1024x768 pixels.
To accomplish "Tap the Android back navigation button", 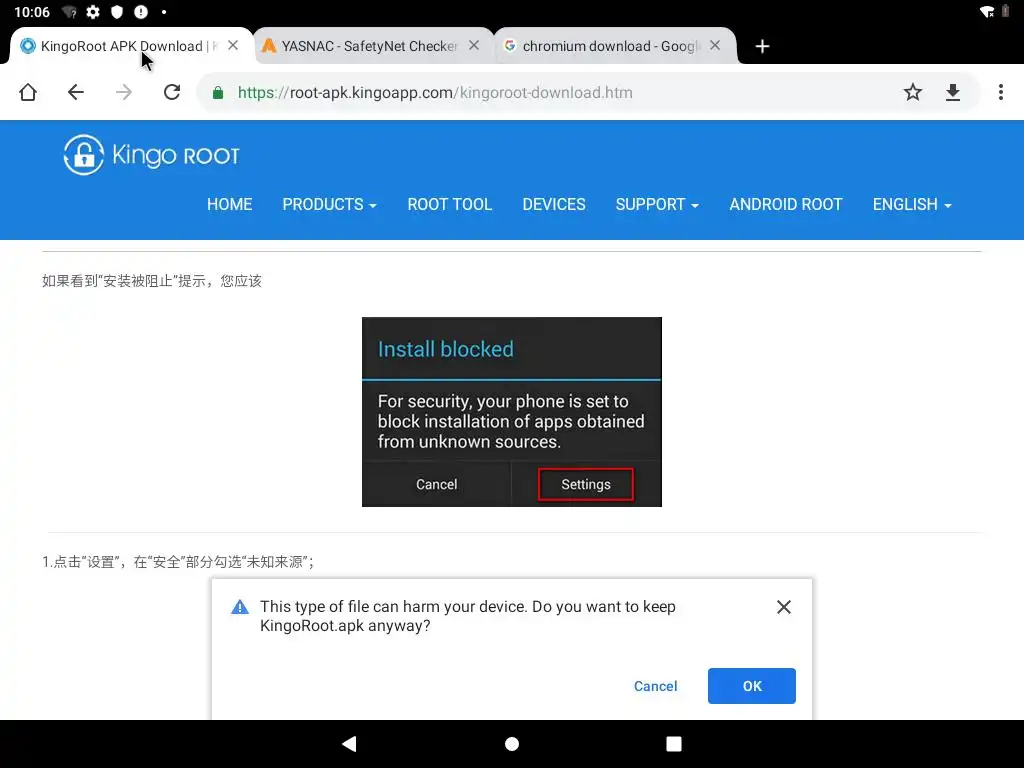I will [349, 744].
